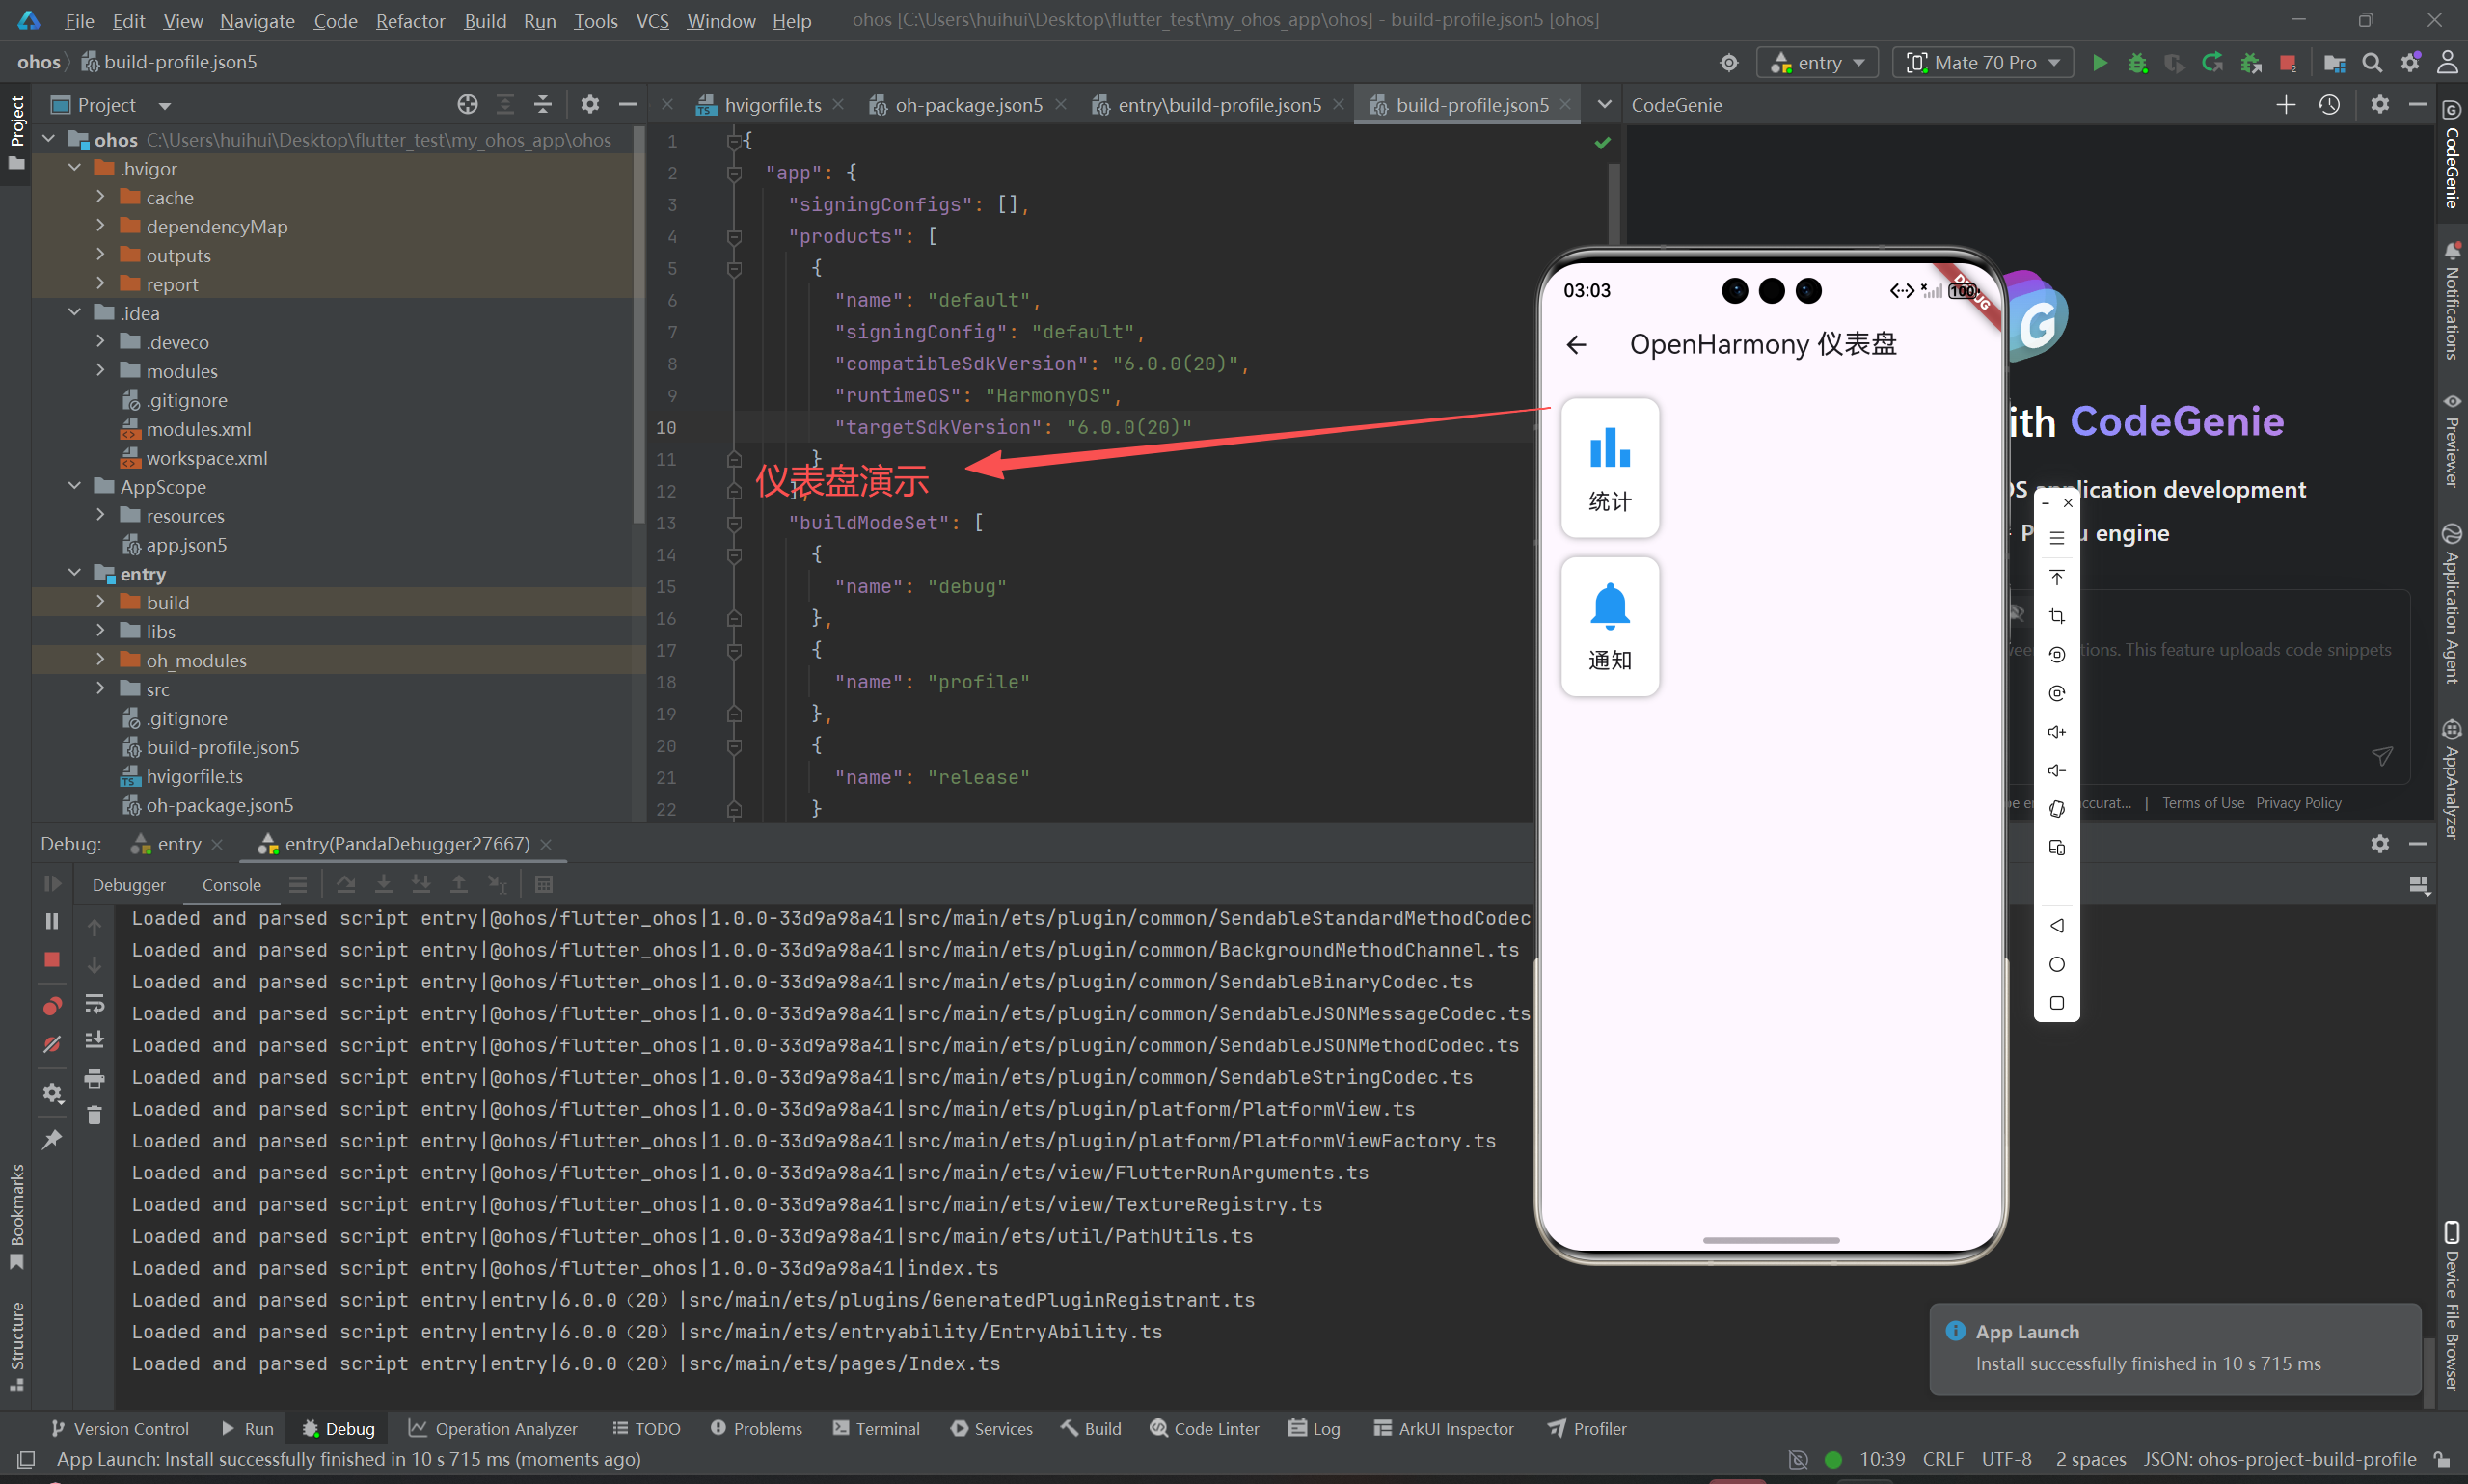The width and height of the screenshot is (2468, 1484).
Task: Tap the 通知 notification bell card
Action: tap(1609, 626)
